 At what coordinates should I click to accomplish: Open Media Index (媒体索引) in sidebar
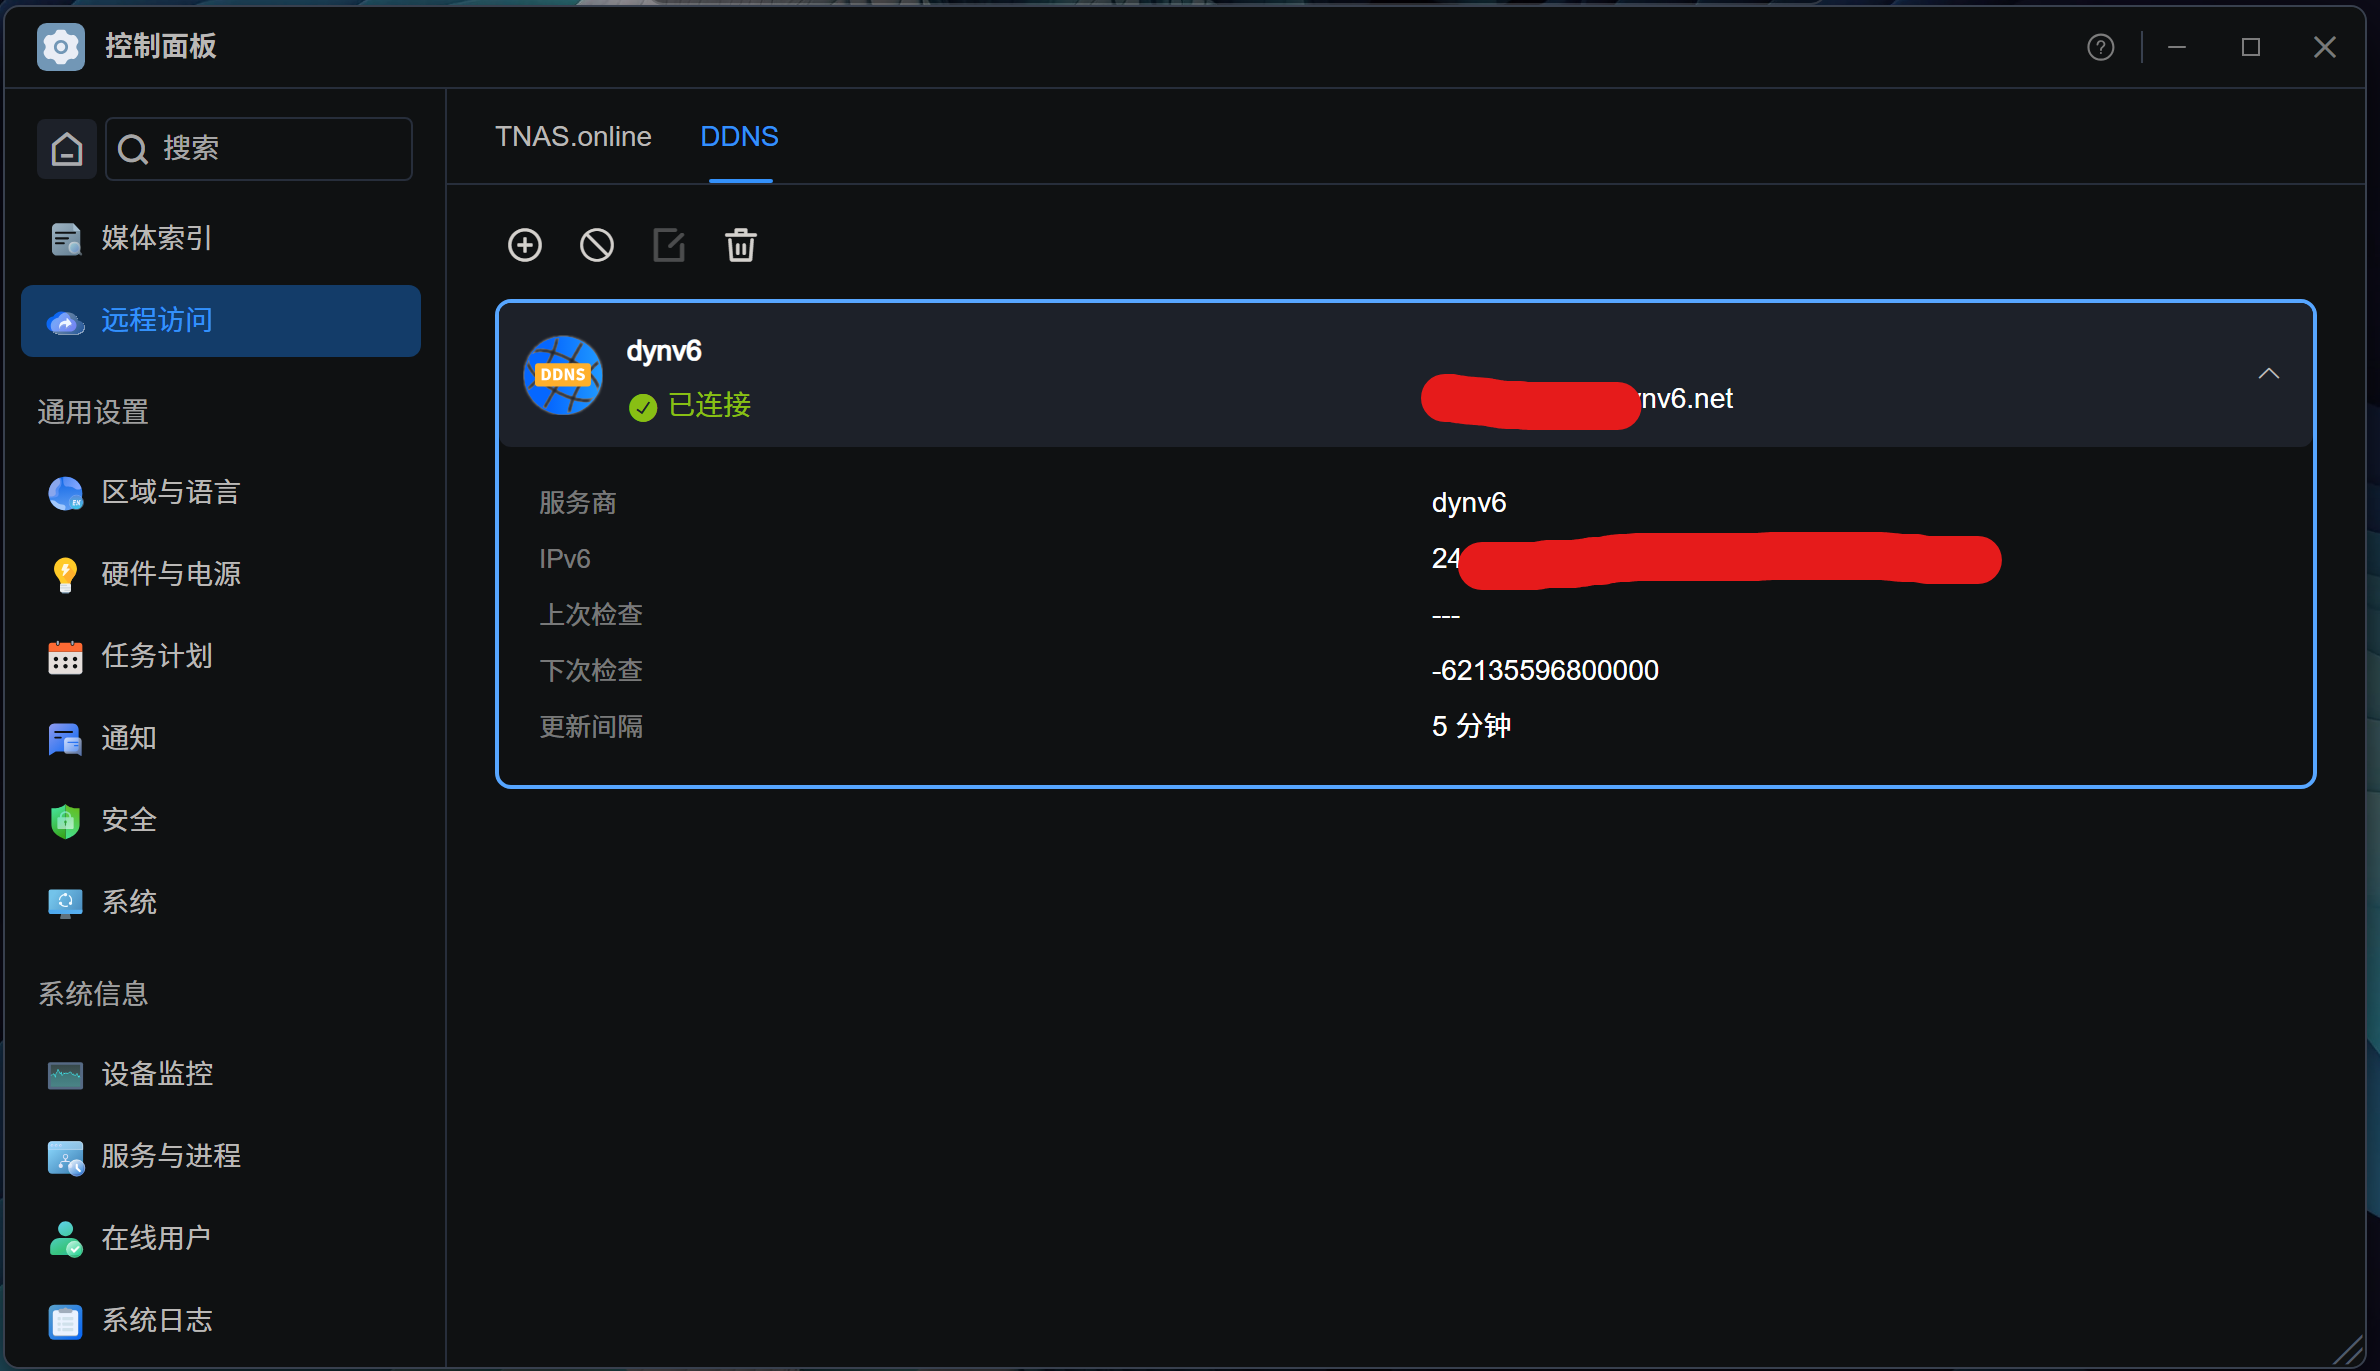click(x=156, y=238)
